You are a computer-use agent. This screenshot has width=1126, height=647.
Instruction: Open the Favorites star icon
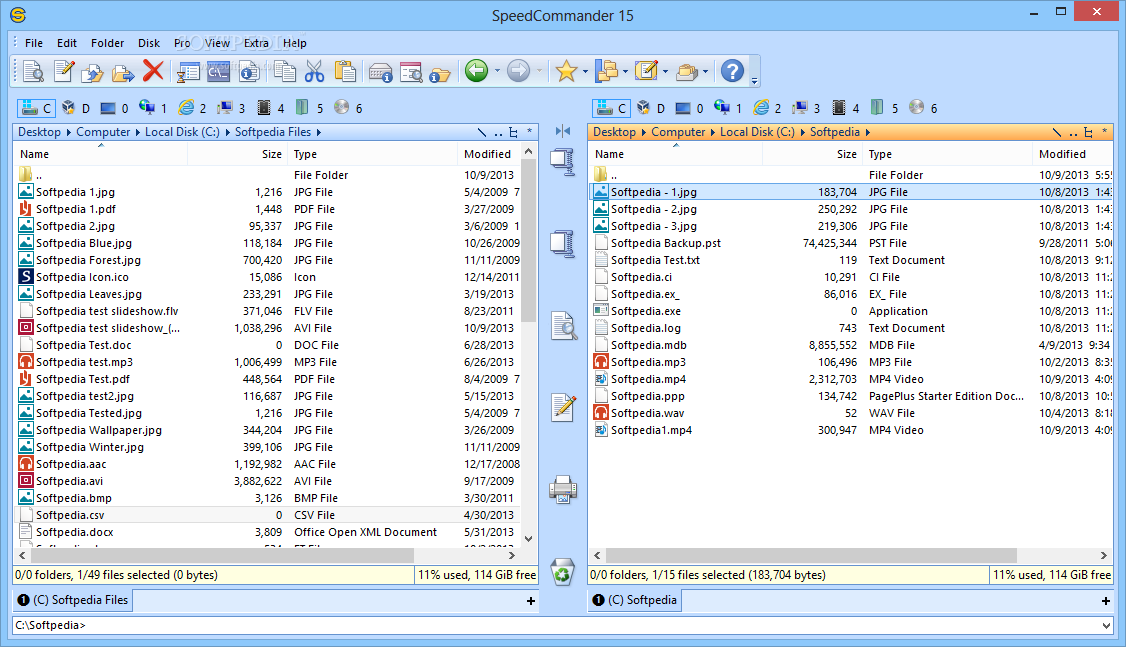coord(566,71)
